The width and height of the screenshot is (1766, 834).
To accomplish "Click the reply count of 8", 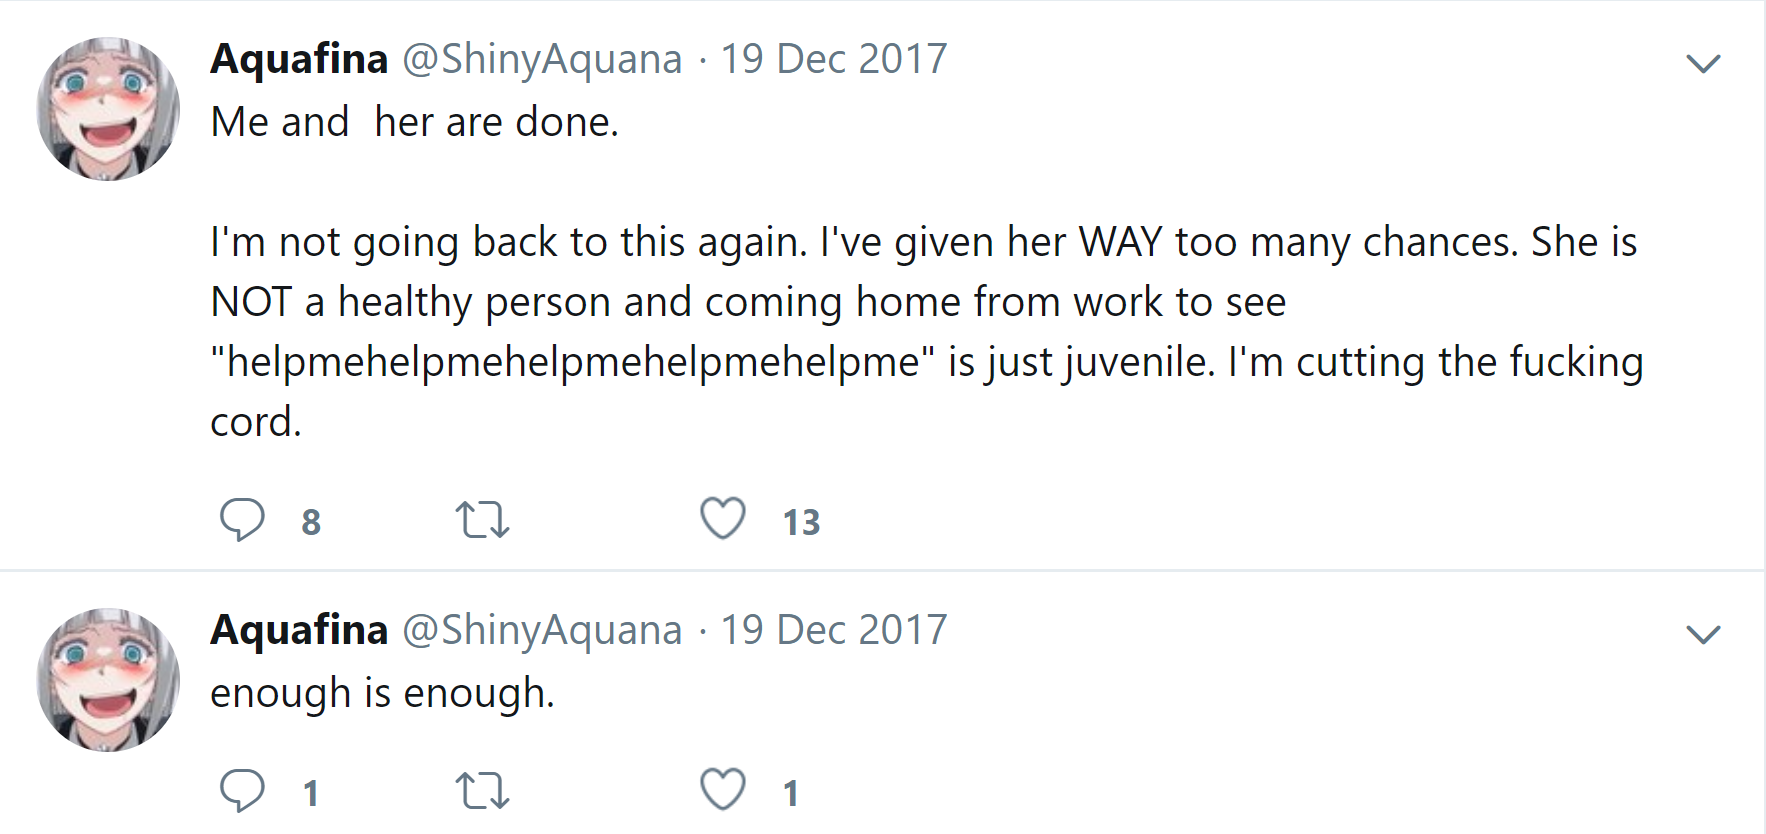I will (x=311, y=522).
